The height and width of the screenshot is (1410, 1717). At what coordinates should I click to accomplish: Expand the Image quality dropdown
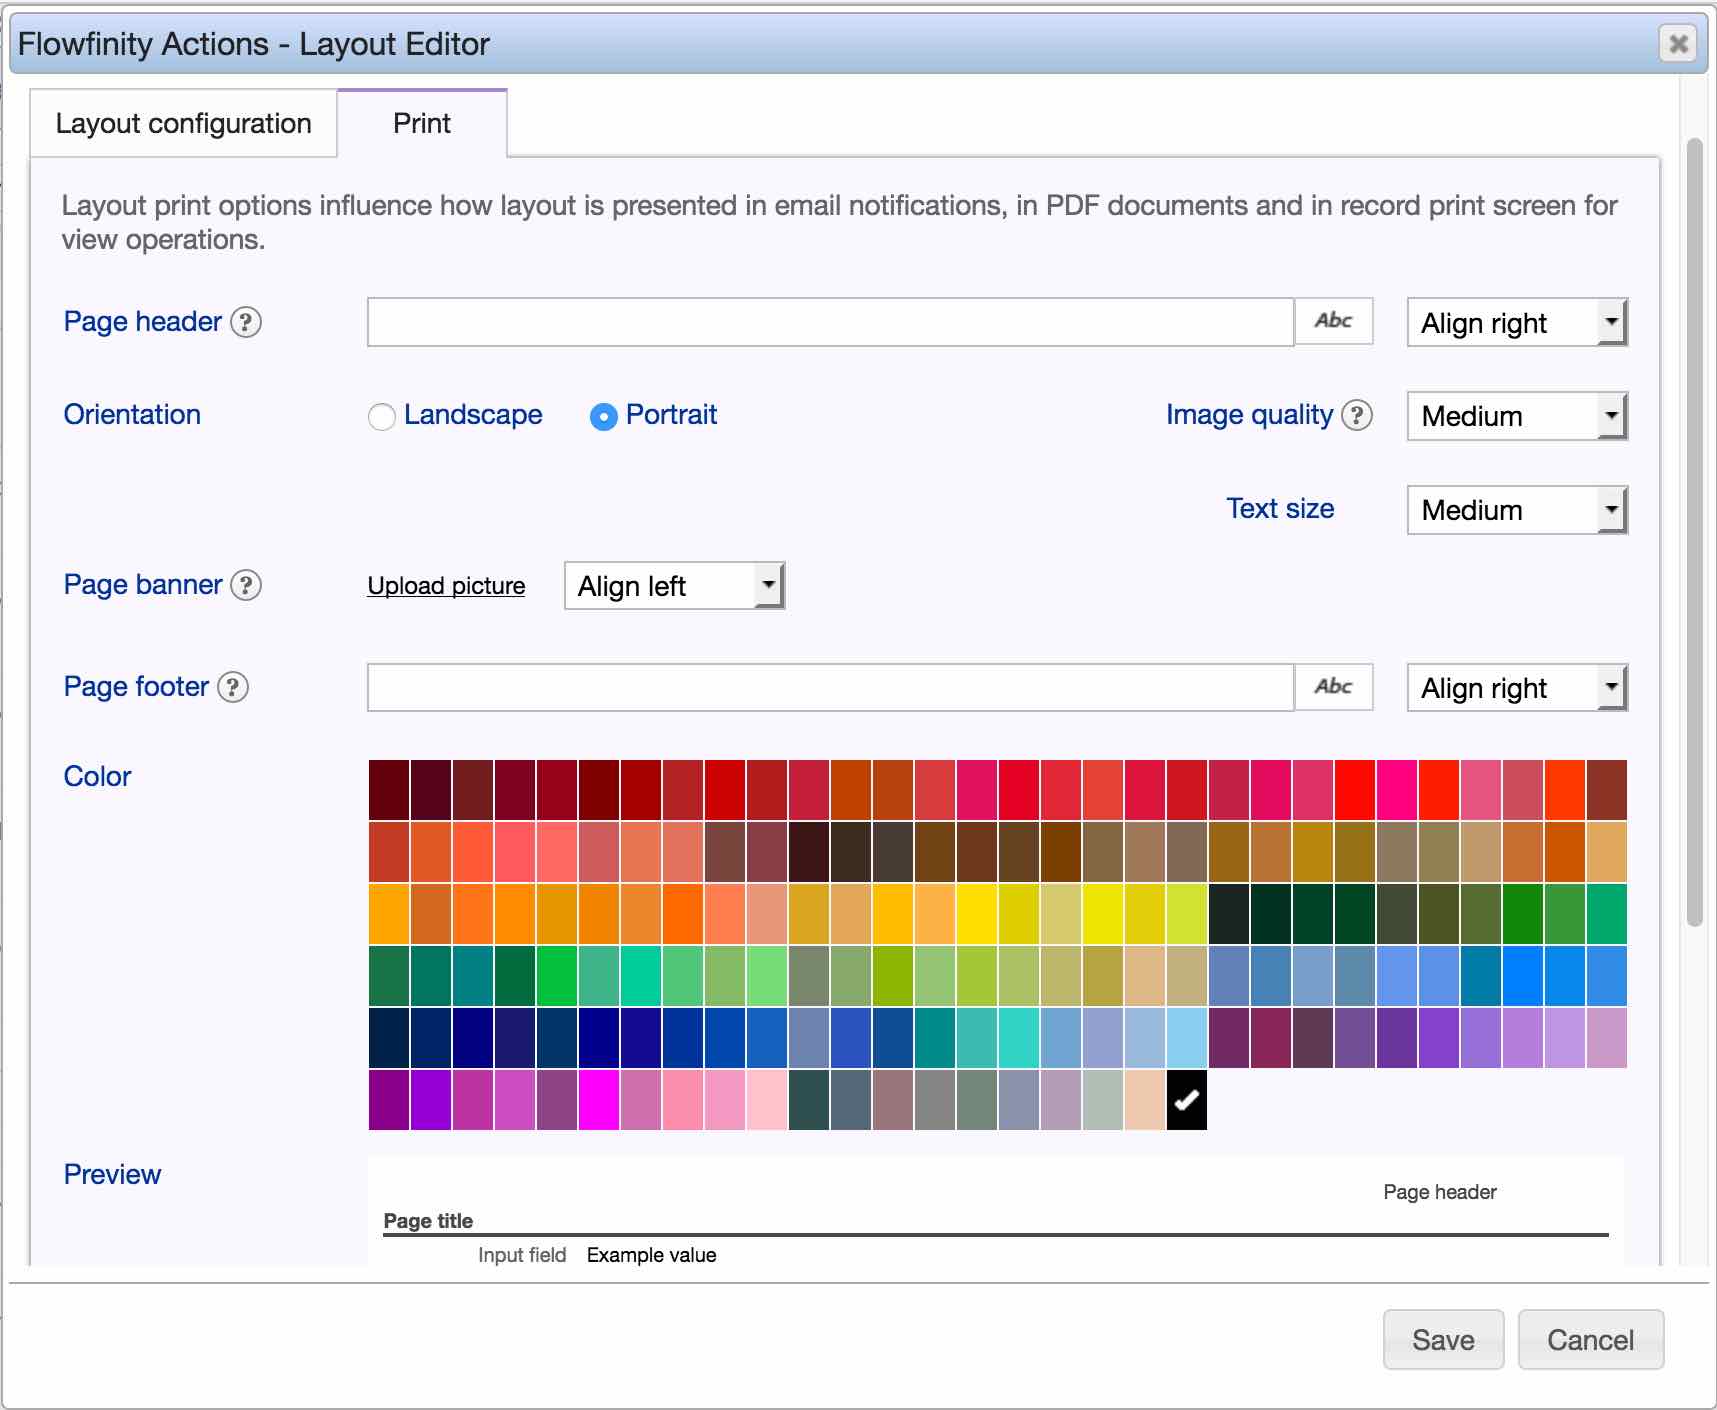(x=1516, y=416)
